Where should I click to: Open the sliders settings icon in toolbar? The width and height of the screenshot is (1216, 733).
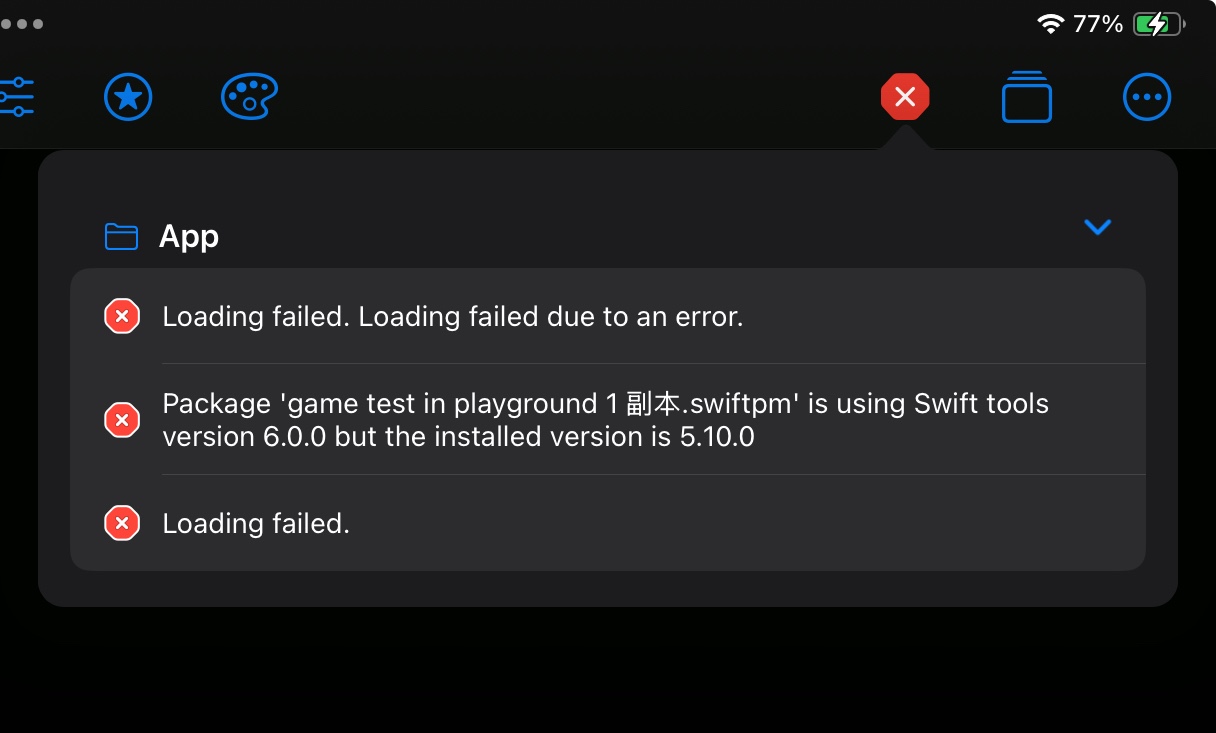pyautogui.click(x=16, y=97)
